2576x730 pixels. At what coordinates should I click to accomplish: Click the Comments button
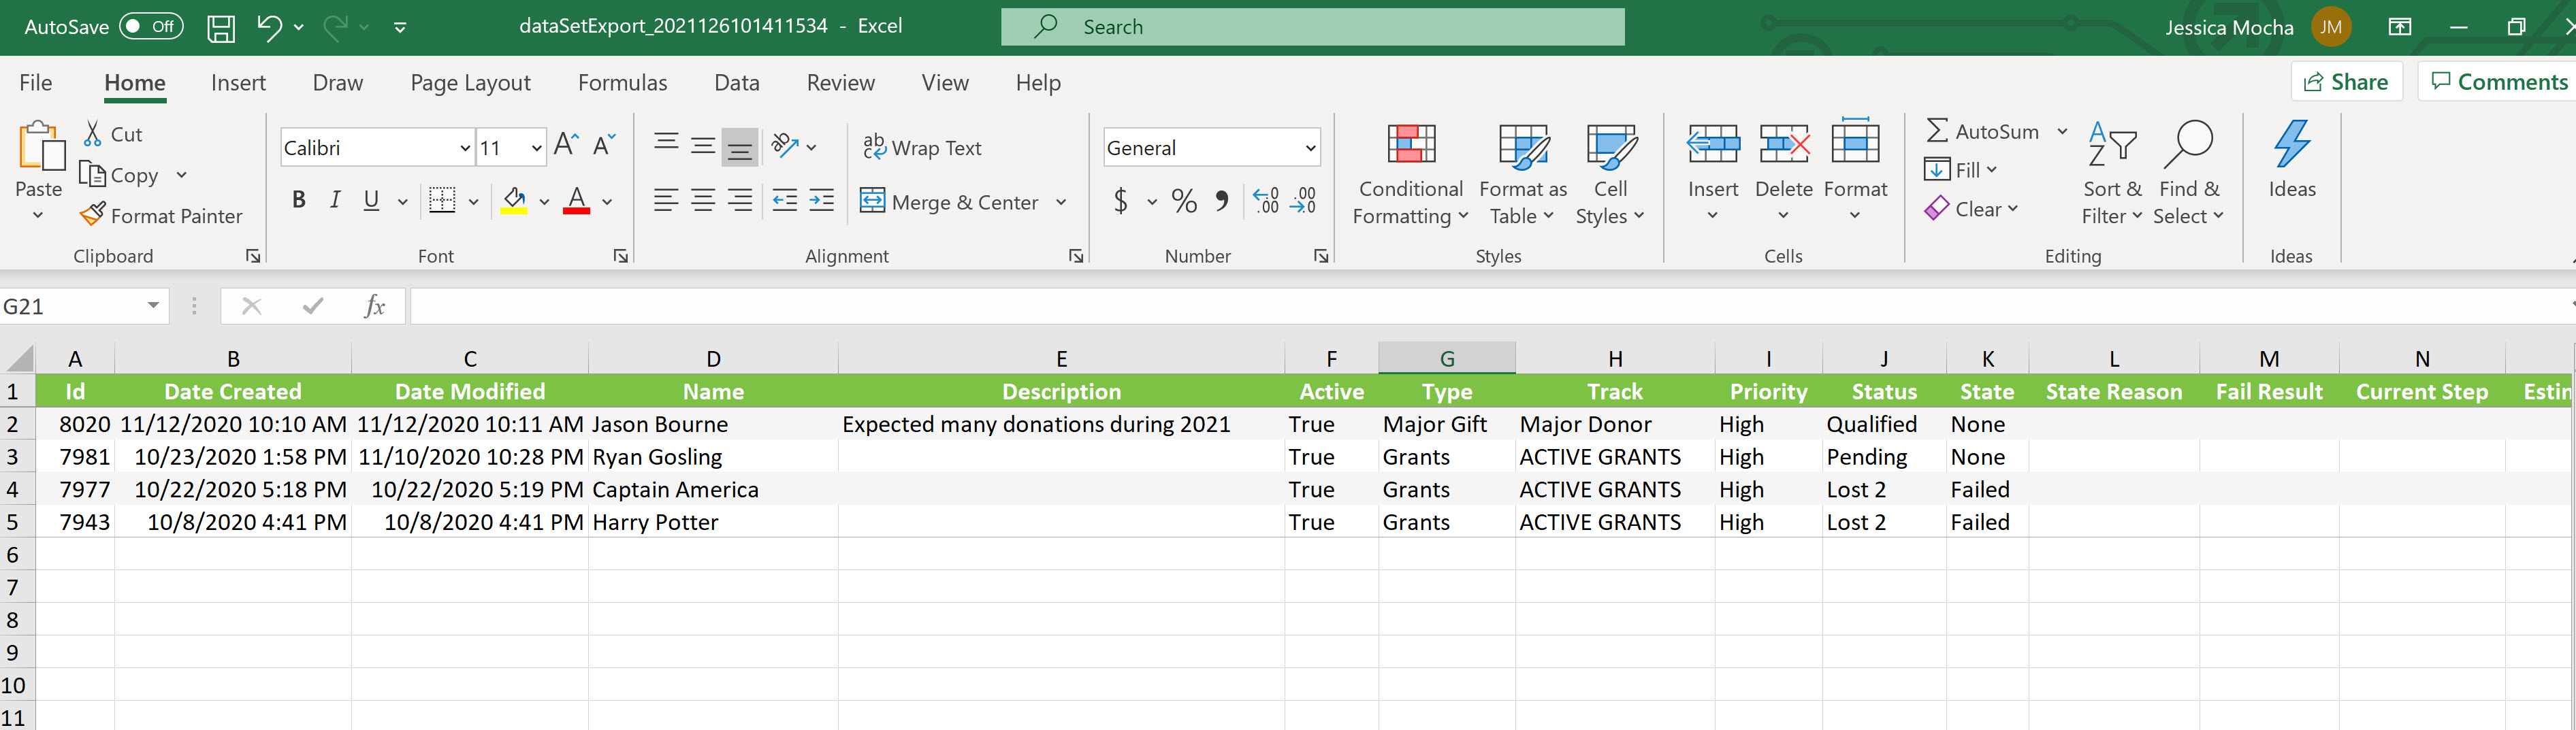click(x=2498, y=82)
